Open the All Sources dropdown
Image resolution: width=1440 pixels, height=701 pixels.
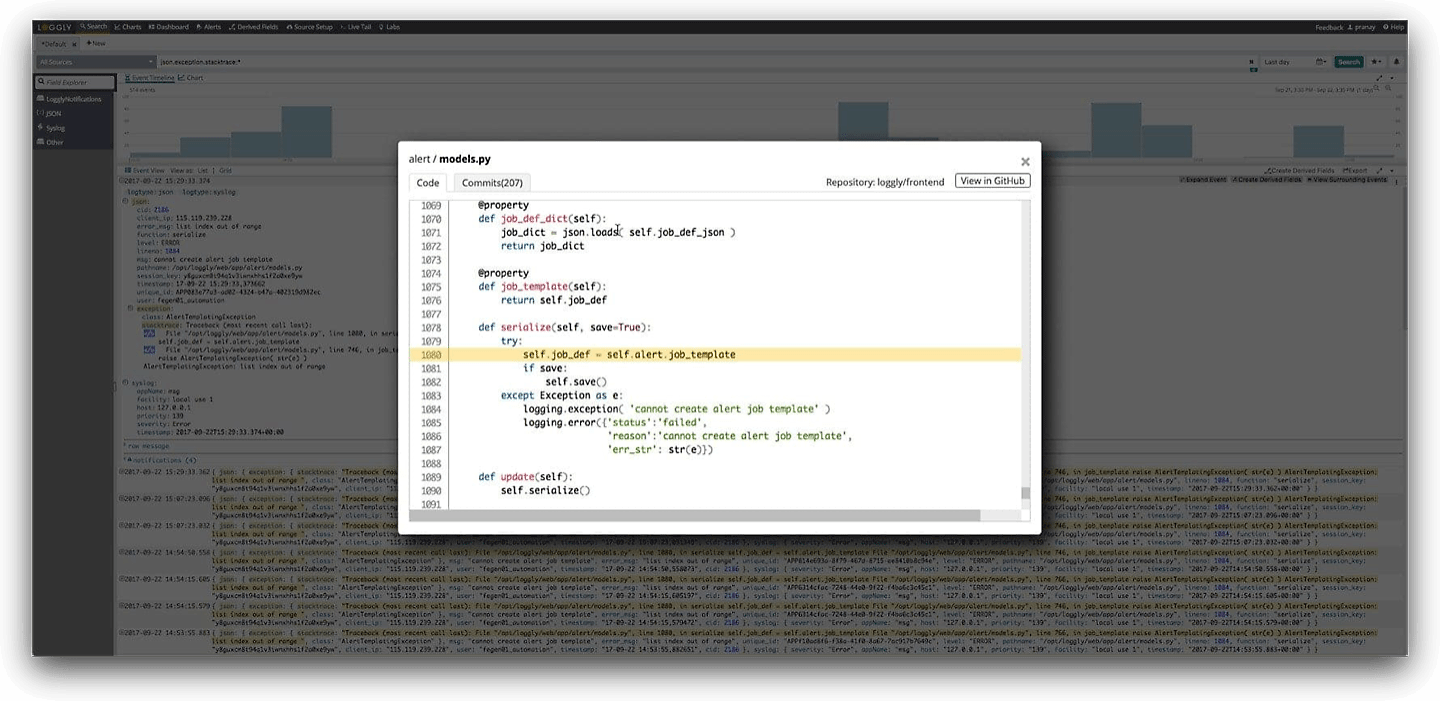point(95,62)
